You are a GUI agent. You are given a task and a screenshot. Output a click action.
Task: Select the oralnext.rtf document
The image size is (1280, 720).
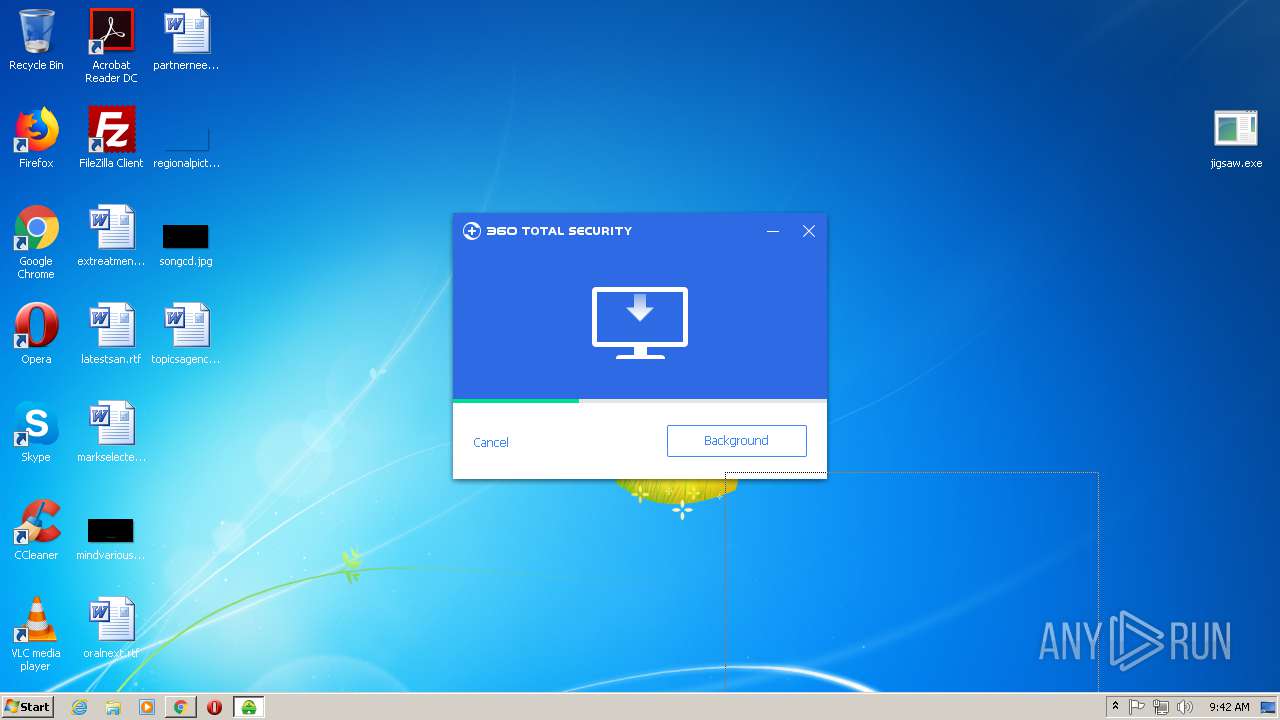pos(111,628)
